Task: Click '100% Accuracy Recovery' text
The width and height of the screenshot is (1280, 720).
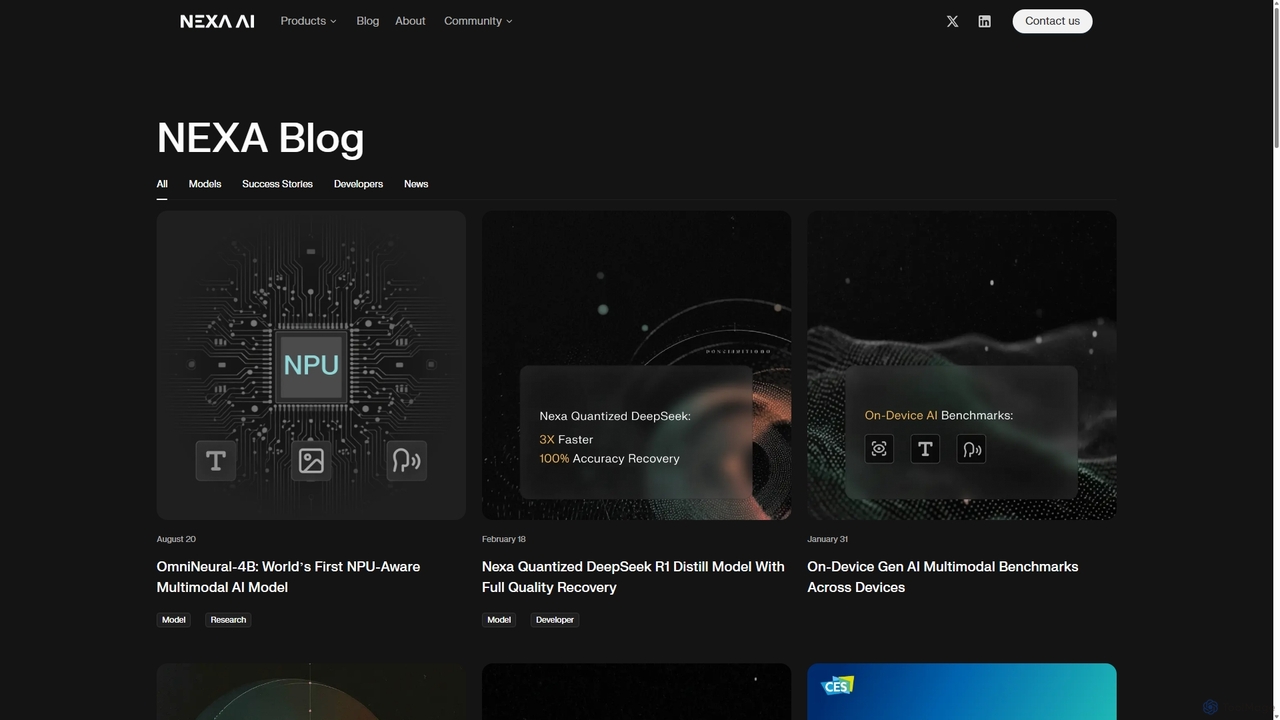Action: pos(609,459)
